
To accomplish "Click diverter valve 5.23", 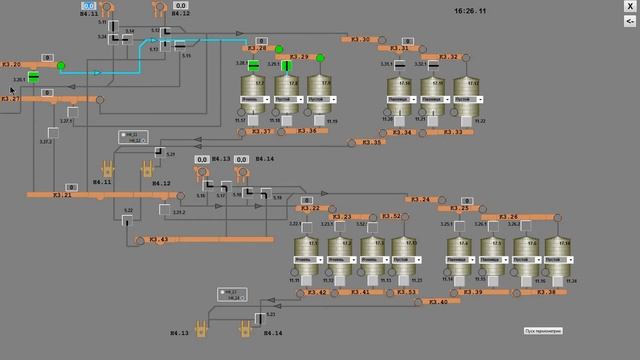I will pos(260,319).
